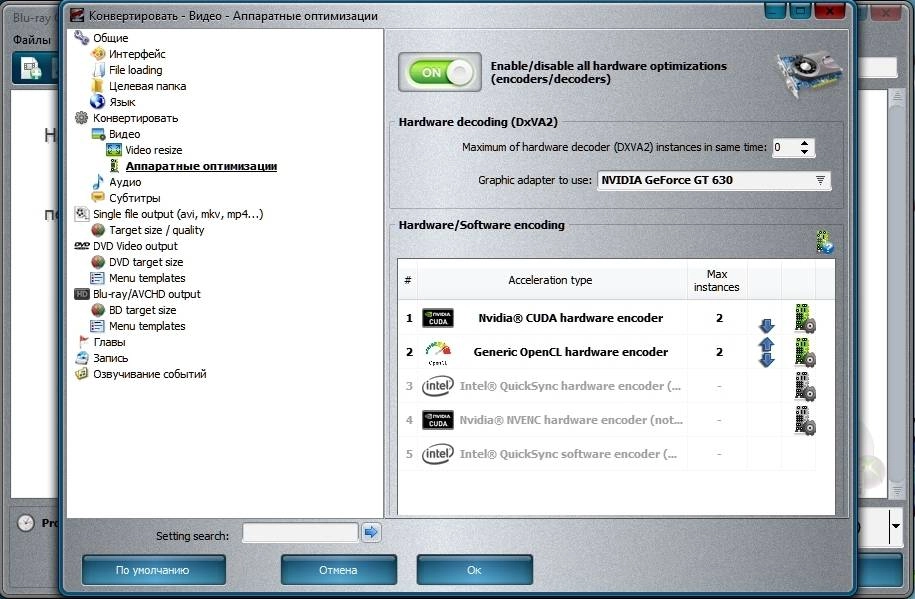Open Blu-ray/AVCHD output settings in tree
This screenshot has width=915, height=599.
click(x=146, y=294)
